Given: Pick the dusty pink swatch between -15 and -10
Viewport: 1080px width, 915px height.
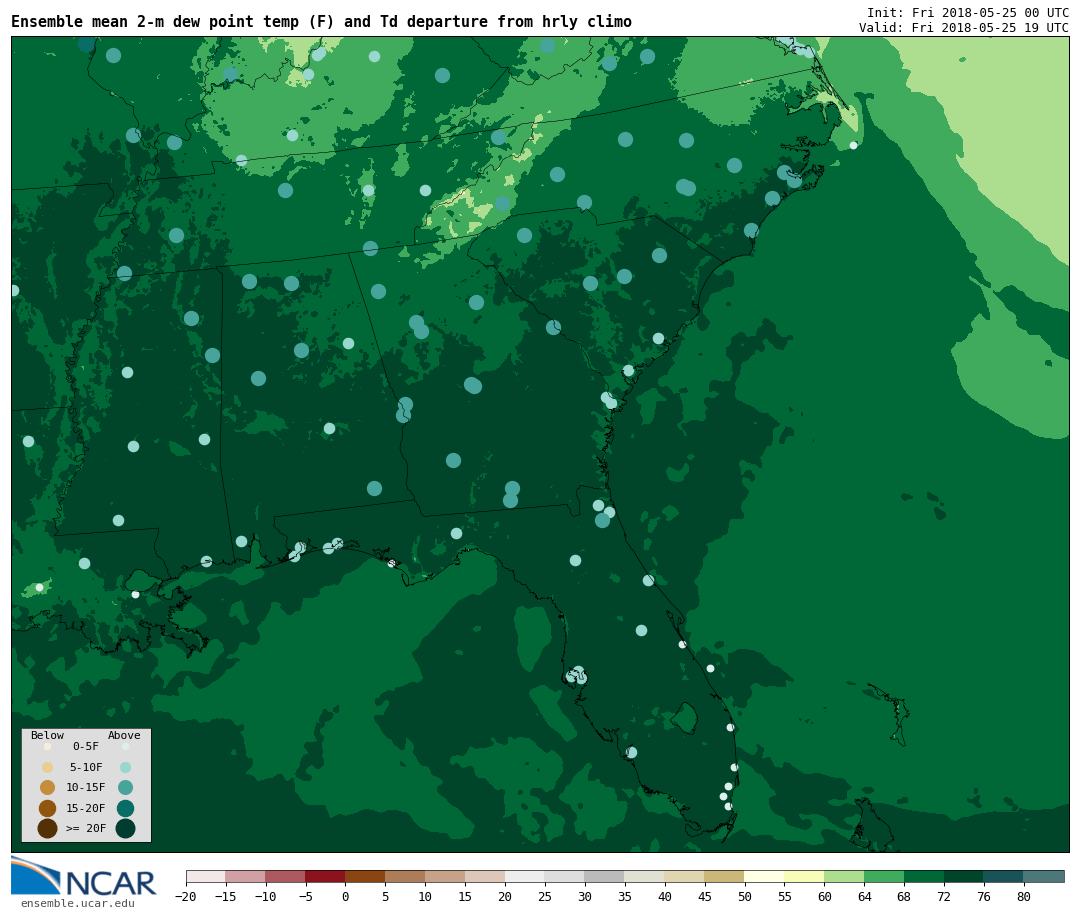Looking at the screenshot, I should point(245,876).
